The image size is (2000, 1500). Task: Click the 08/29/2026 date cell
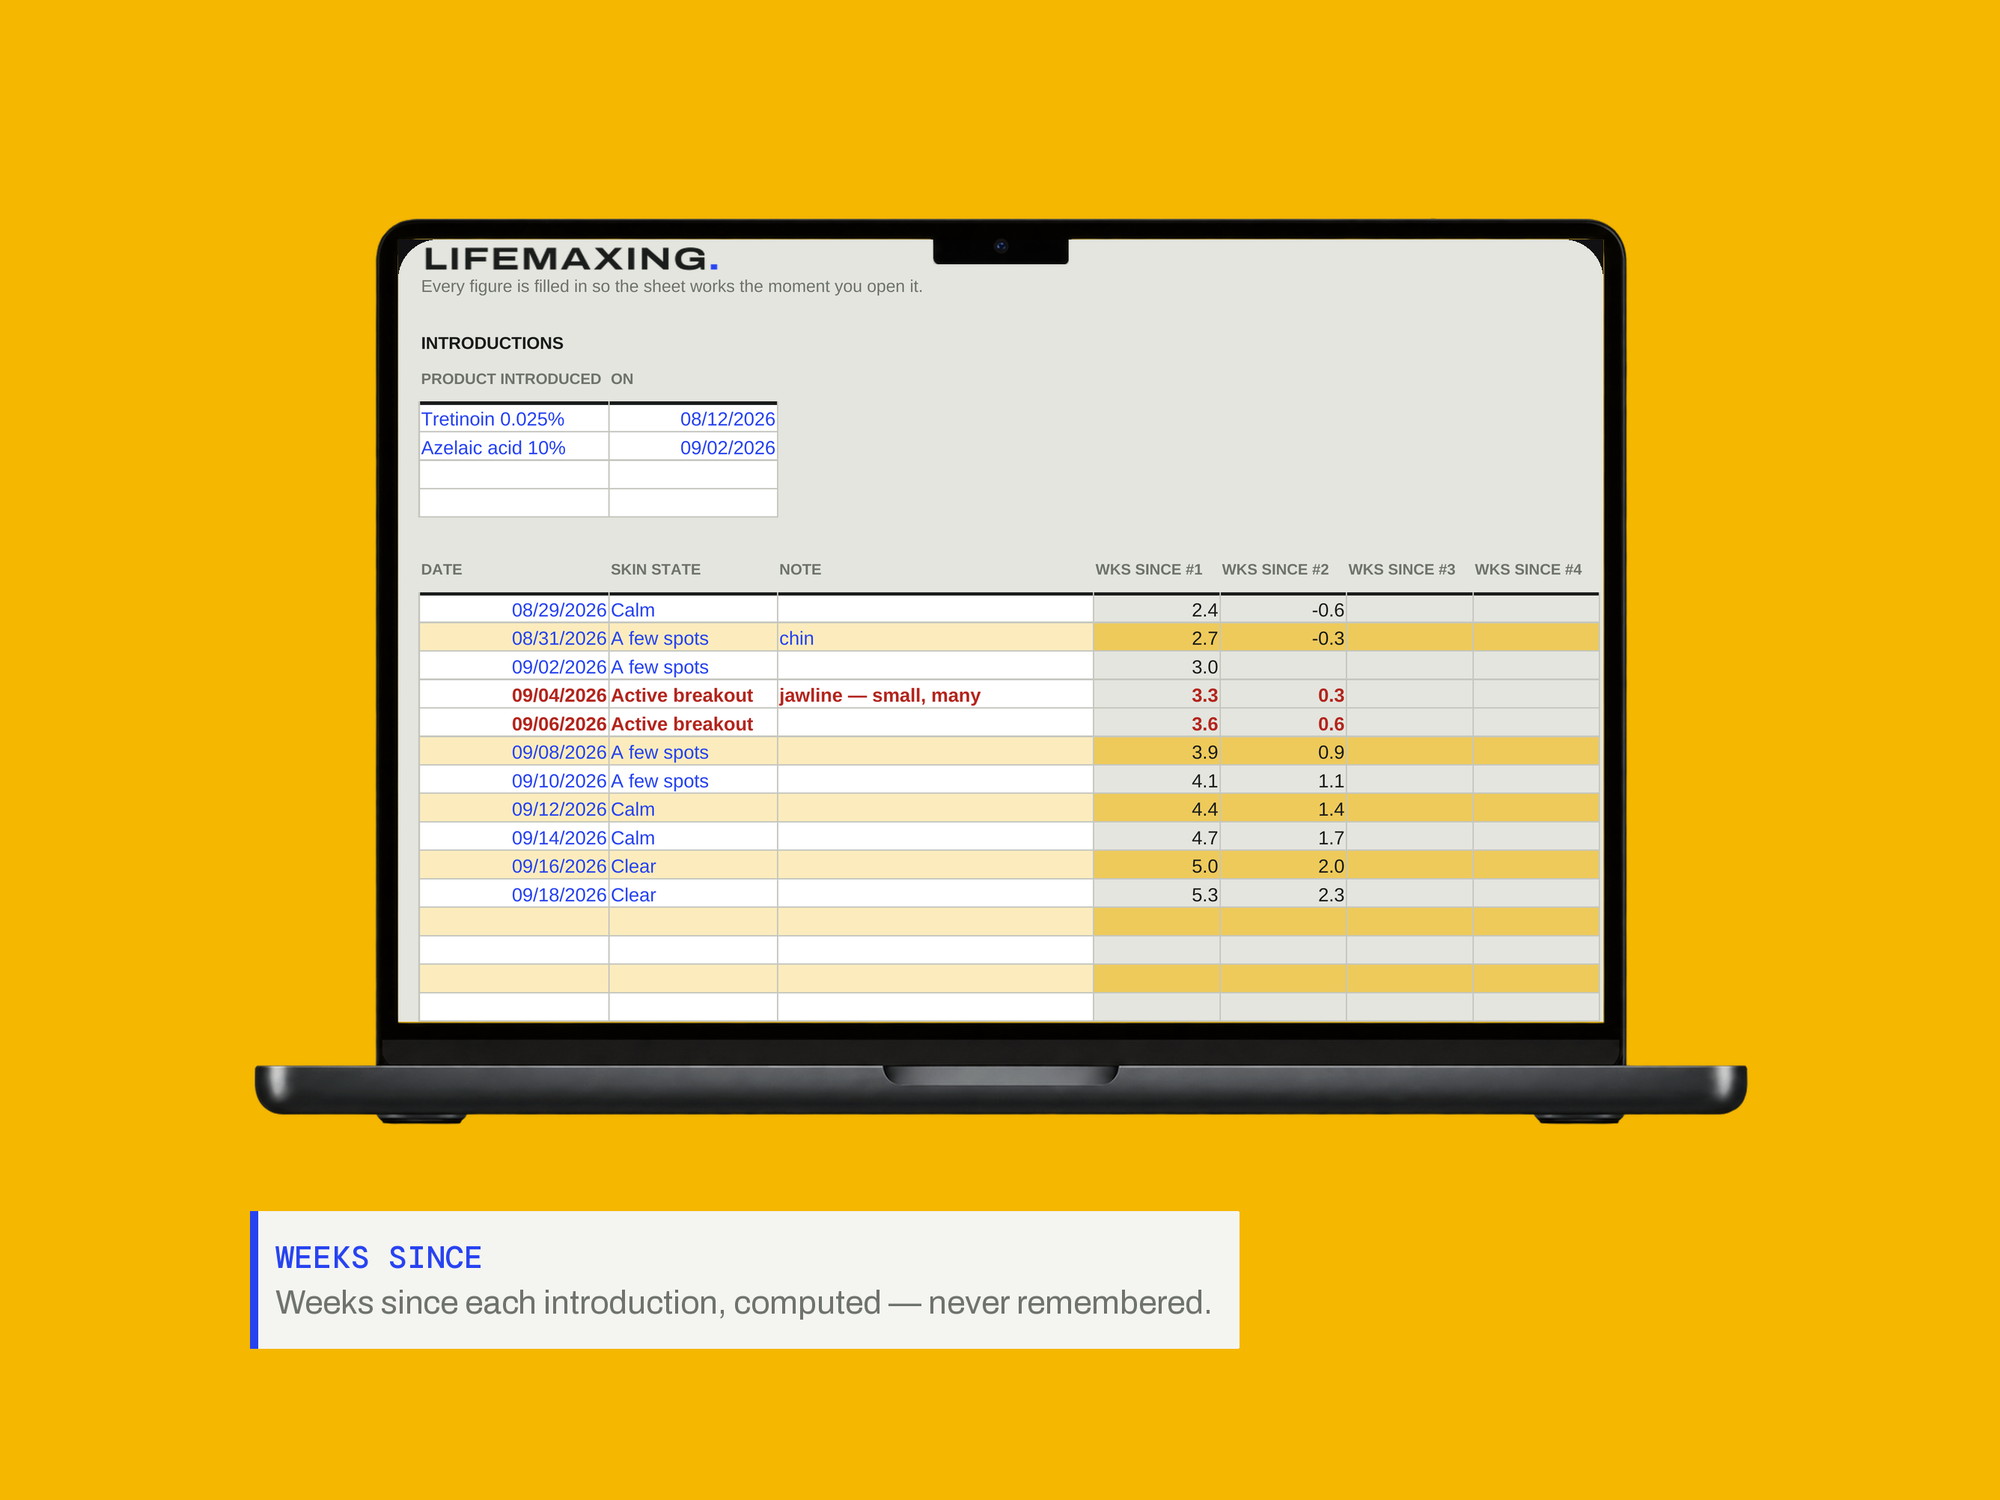(514, 609)
